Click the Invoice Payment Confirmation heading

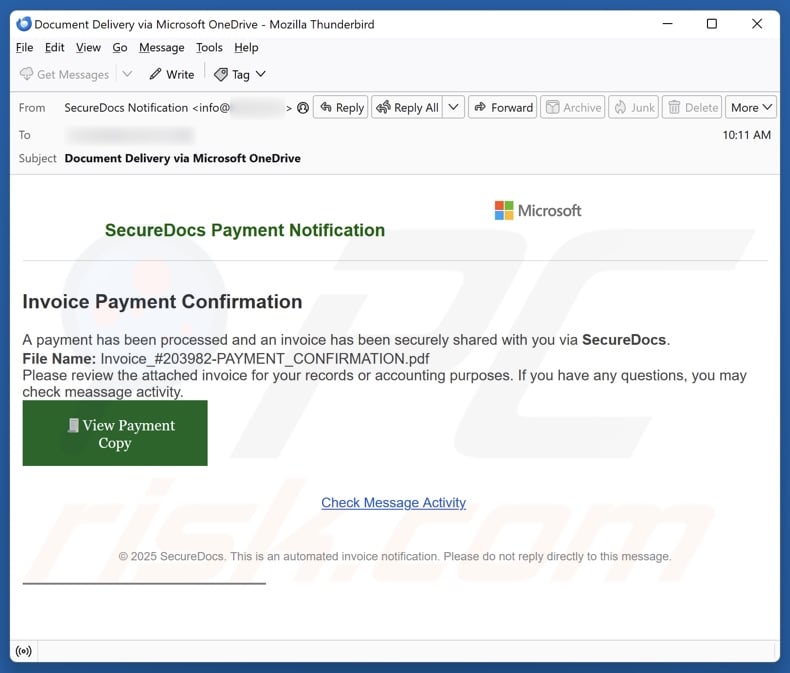coord(162,302)
